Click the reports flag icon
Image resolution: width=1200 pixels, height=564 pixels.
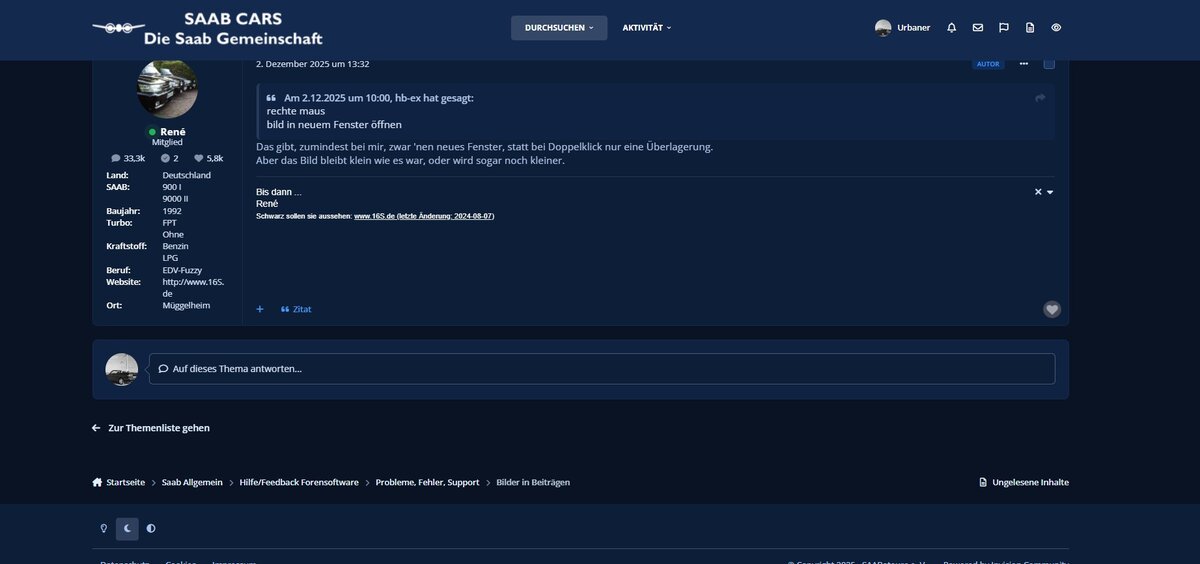tap(1004, 28)
